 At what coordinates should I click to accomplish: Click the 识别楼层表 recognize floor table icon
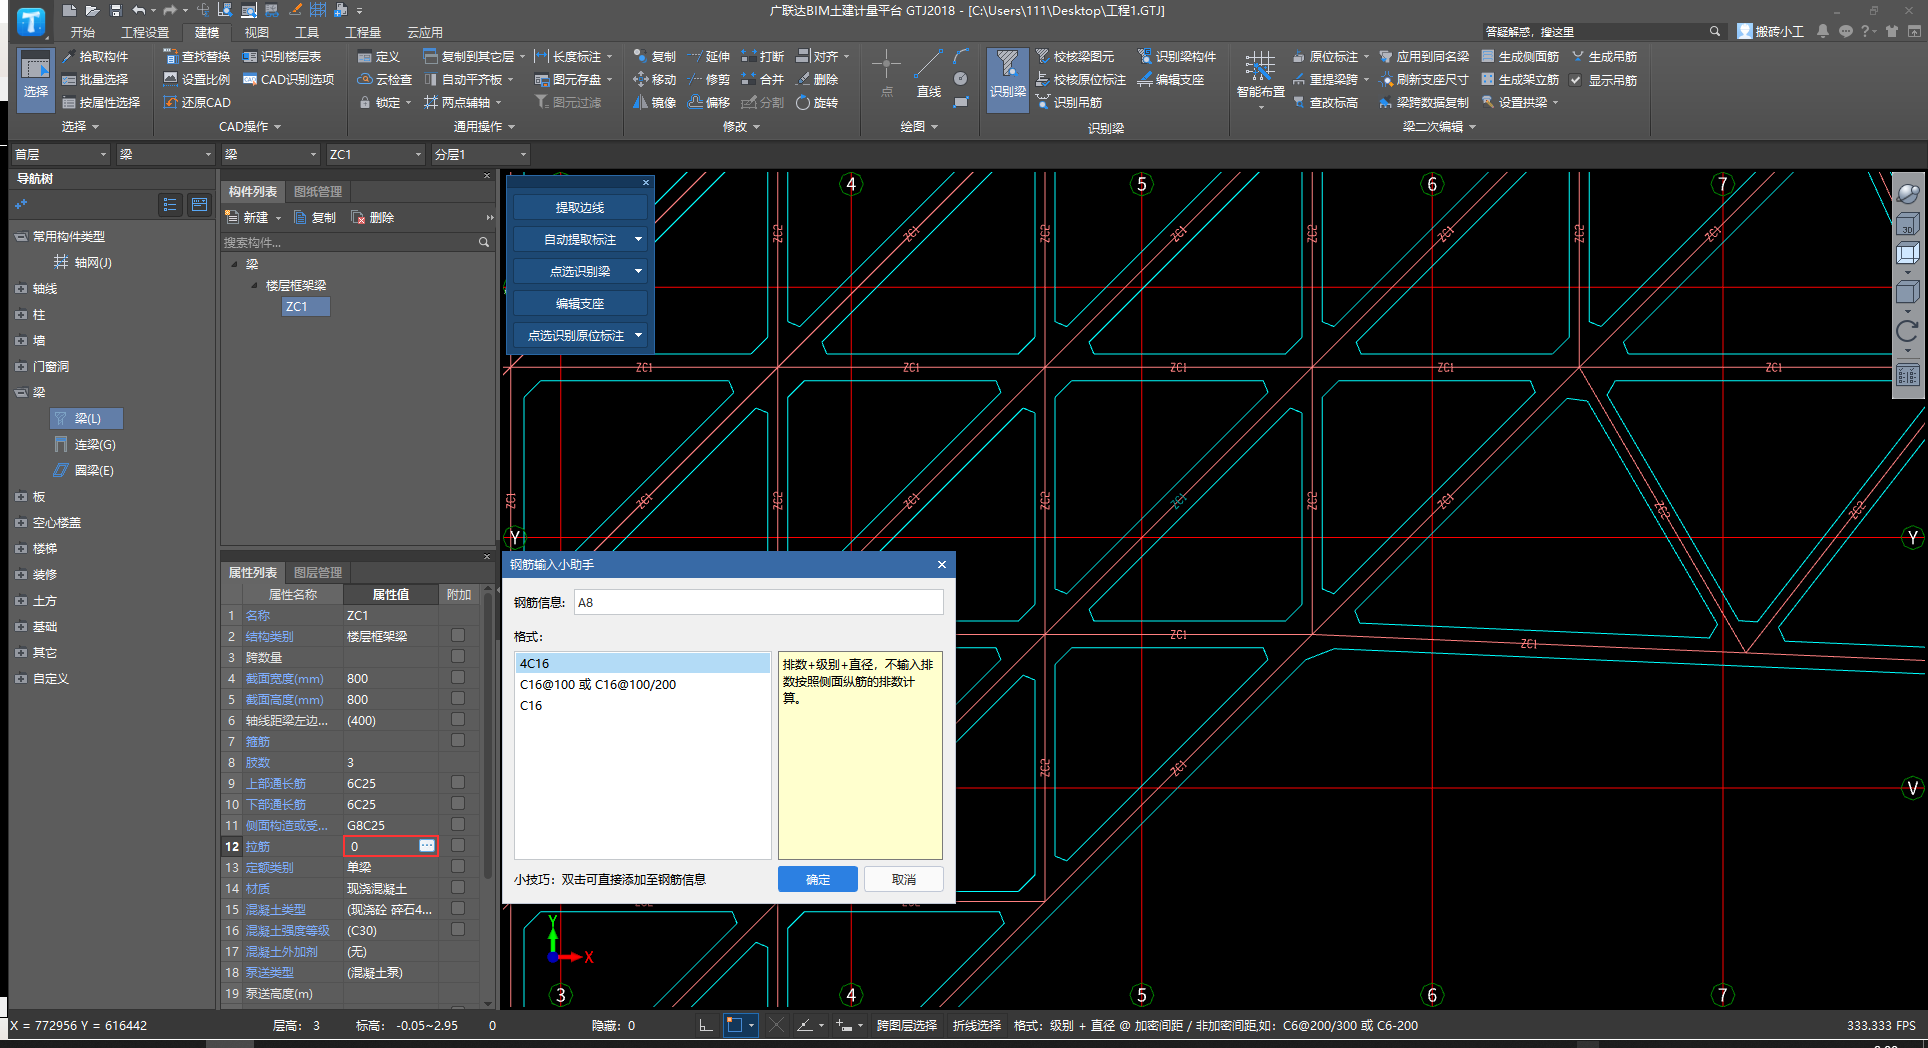[250, 57]
